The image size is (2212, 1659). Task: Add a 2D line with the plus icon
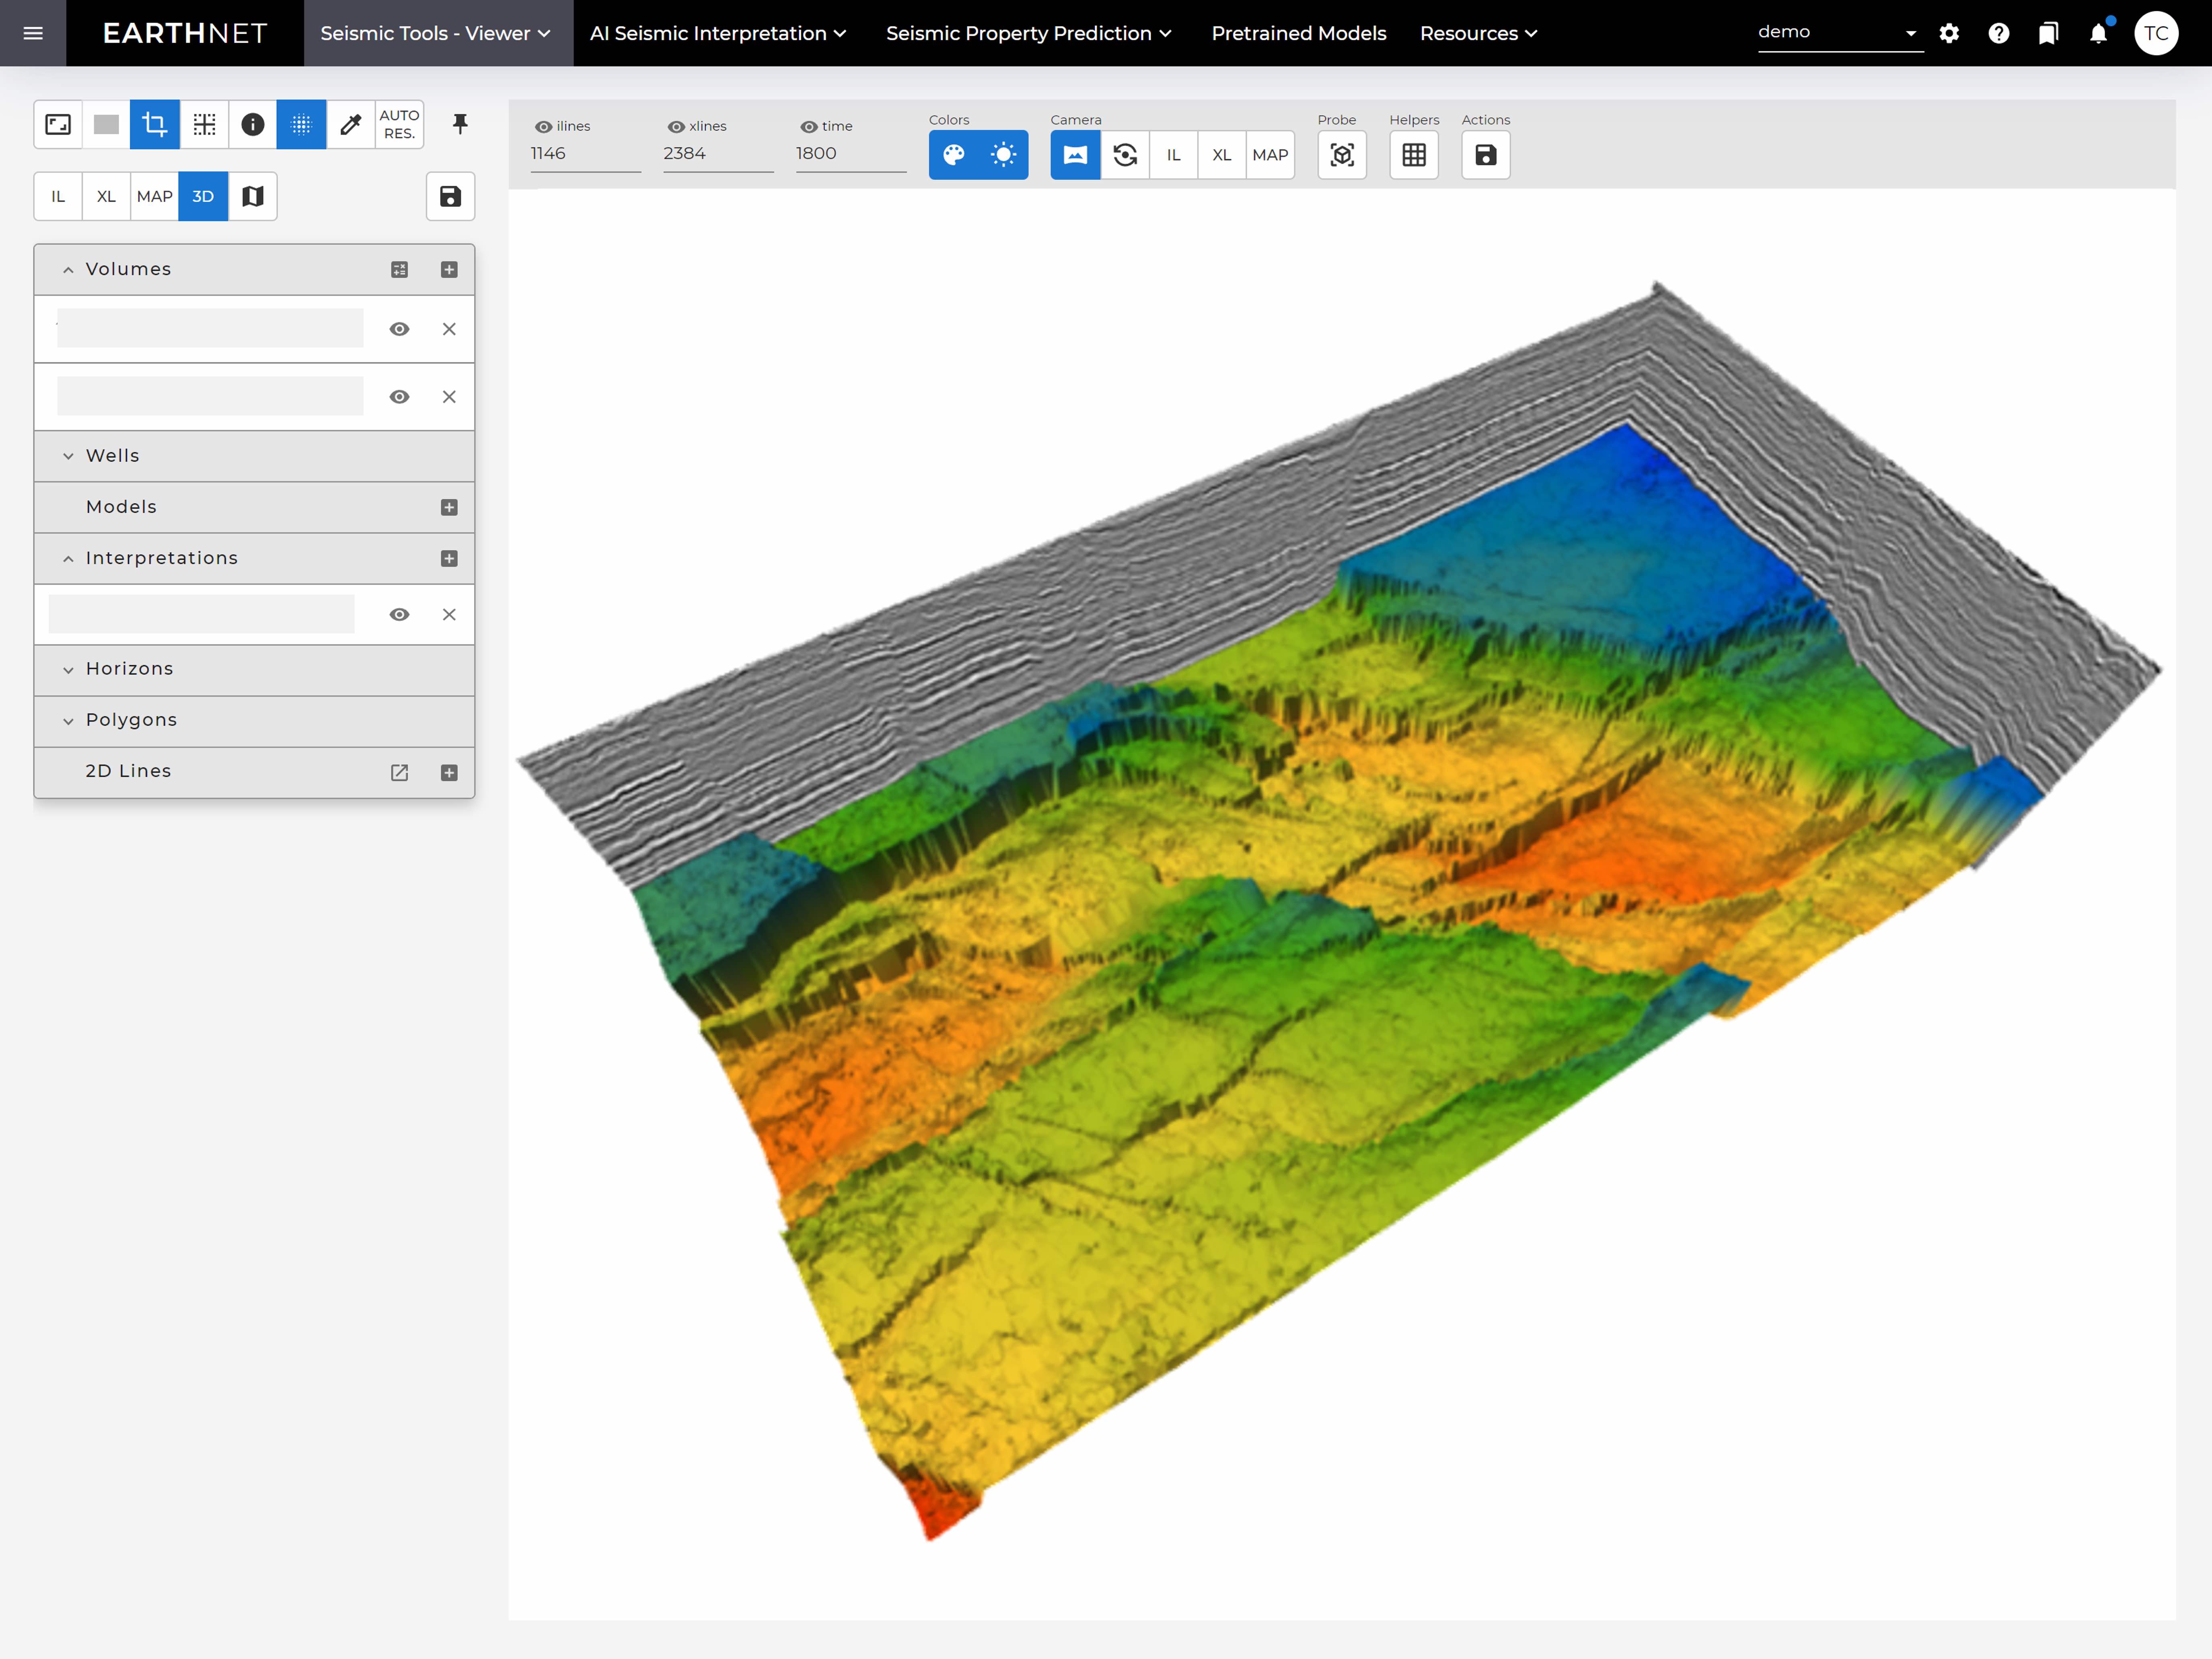449,772
